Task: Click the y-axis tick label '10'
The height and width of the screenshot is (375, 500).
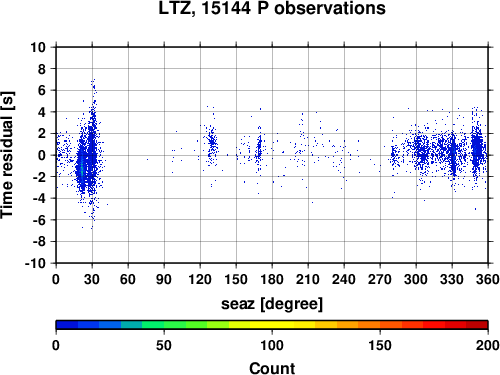Action: click(38, 47)
